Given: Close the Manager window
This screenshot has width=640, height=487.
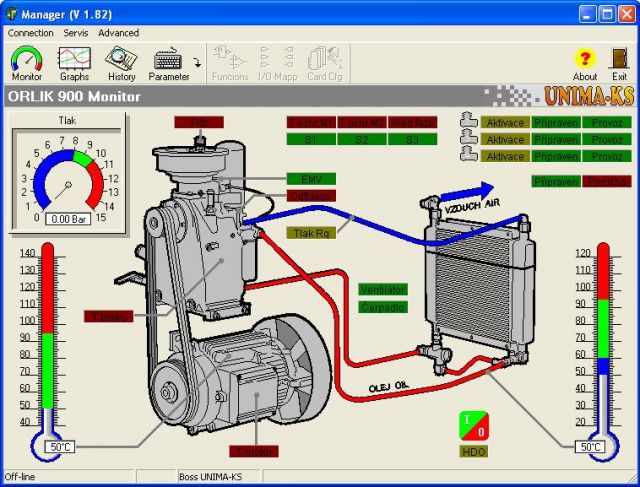Looking at the screenshot, I should [x=627, y=14].
